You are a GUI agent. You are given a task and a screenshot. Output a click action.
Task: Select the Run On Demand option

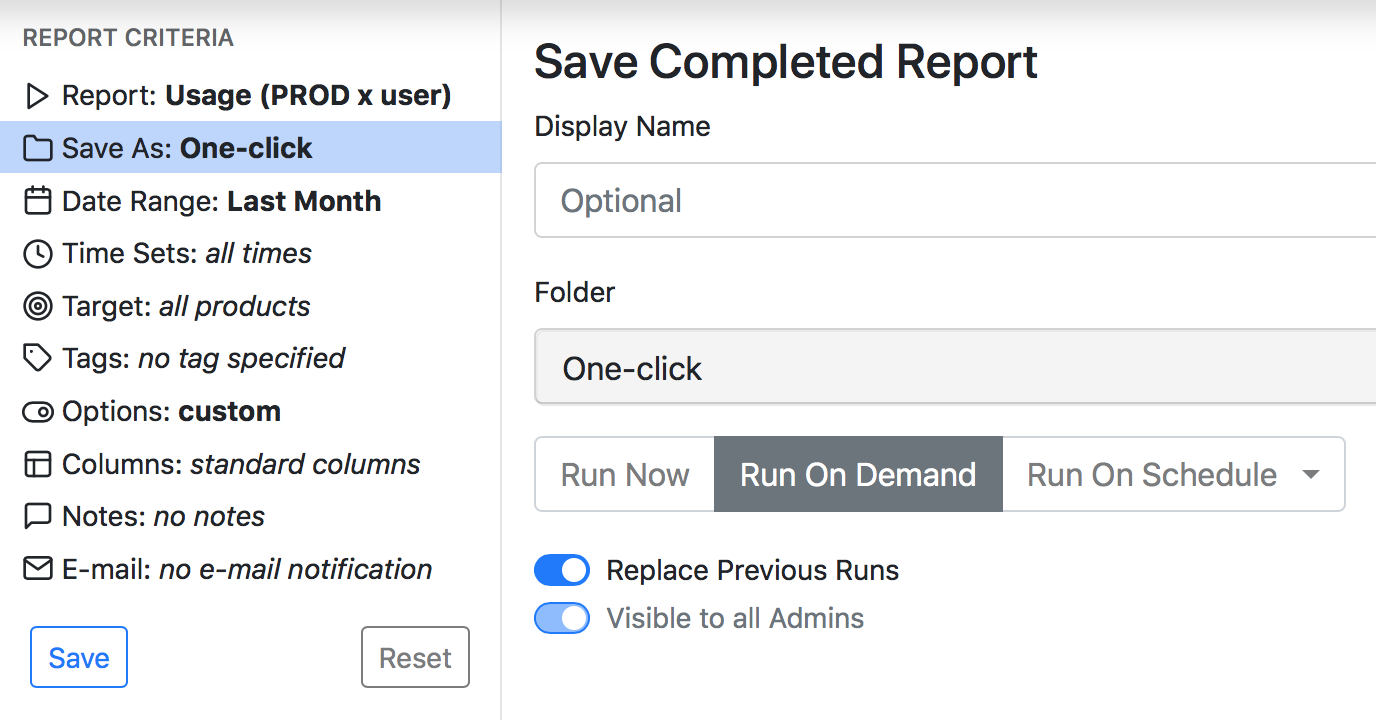857,474
